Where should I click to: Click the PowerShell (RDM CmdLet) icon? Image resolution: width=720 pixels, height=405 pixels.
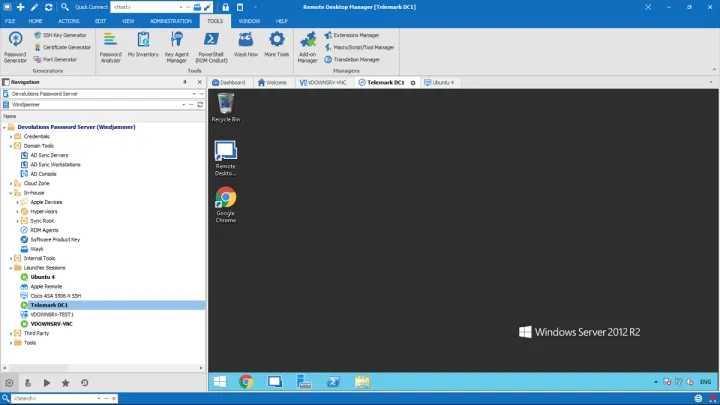(211, 45)
